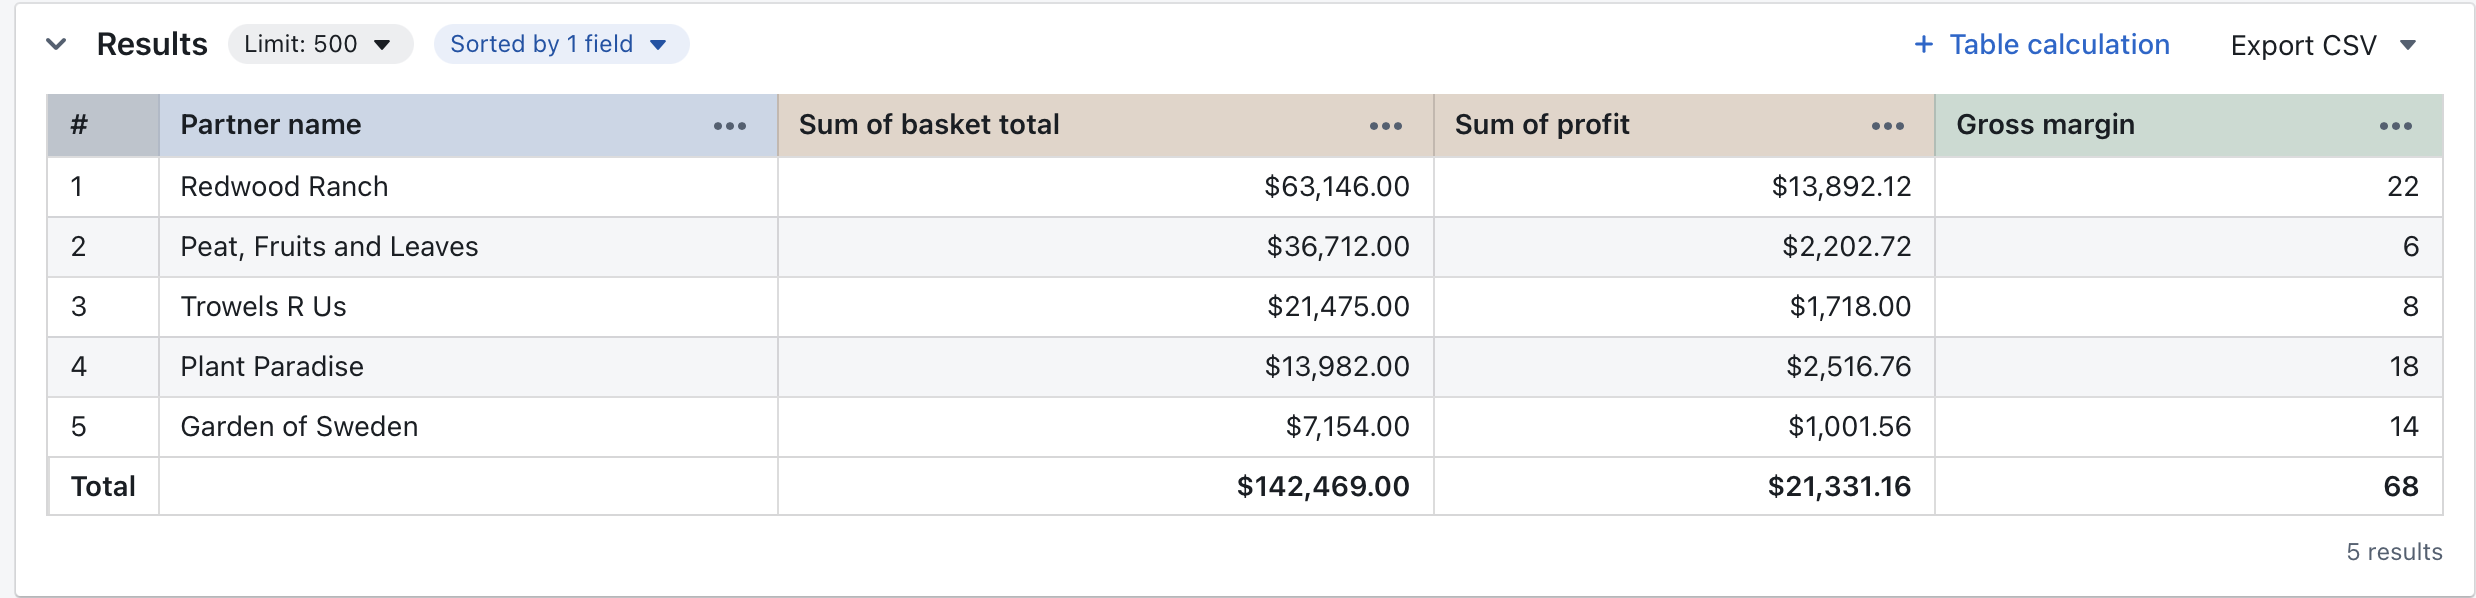
Task: Click the 5 results link
Action: click(2393, 551)
